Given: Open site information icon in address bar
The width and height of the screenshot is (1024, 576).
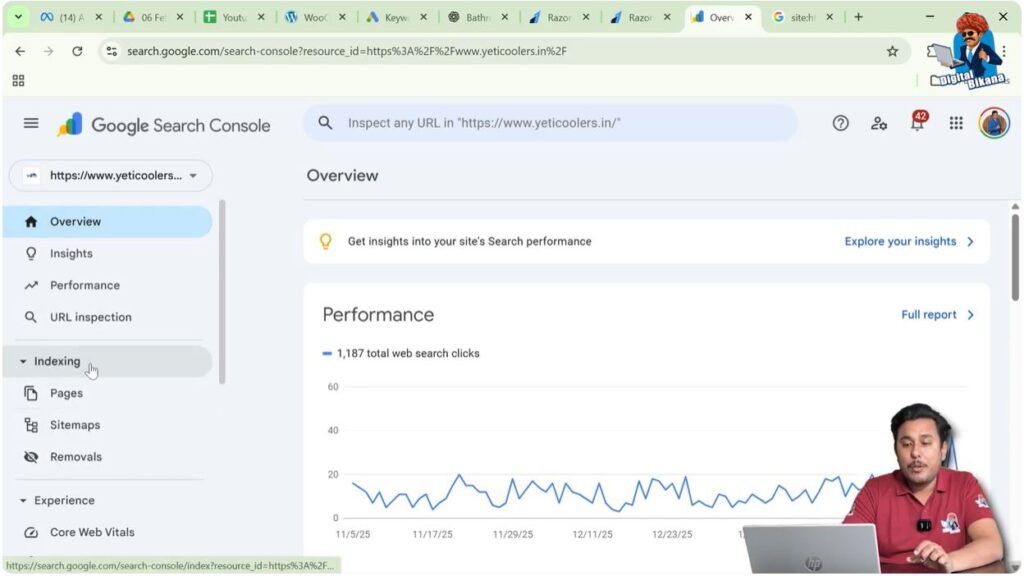Looking at the screenshot, I should click(112, 51).
